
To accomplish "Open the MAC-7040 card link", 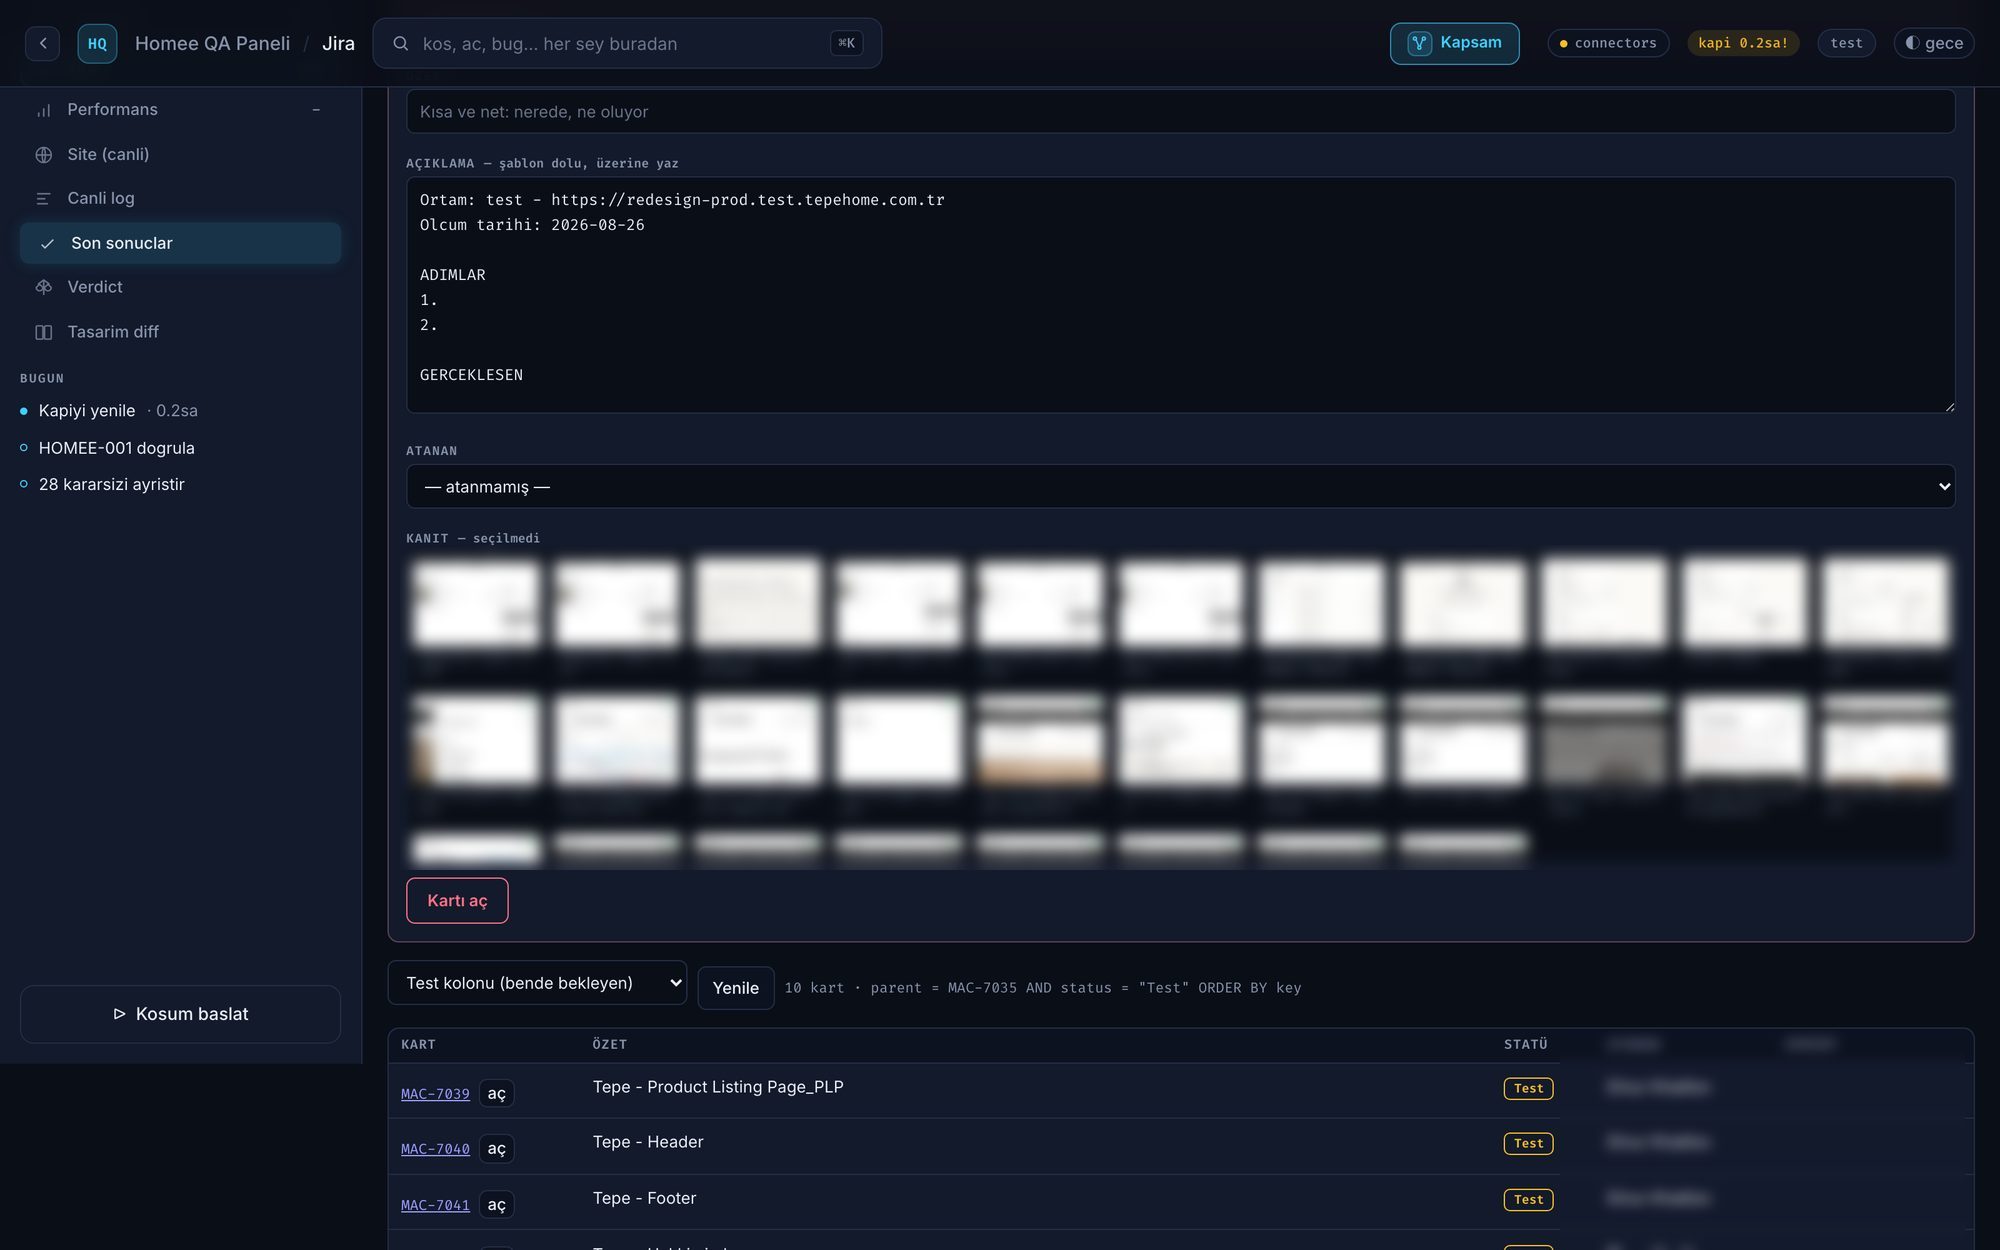I will click(435, 1149).
